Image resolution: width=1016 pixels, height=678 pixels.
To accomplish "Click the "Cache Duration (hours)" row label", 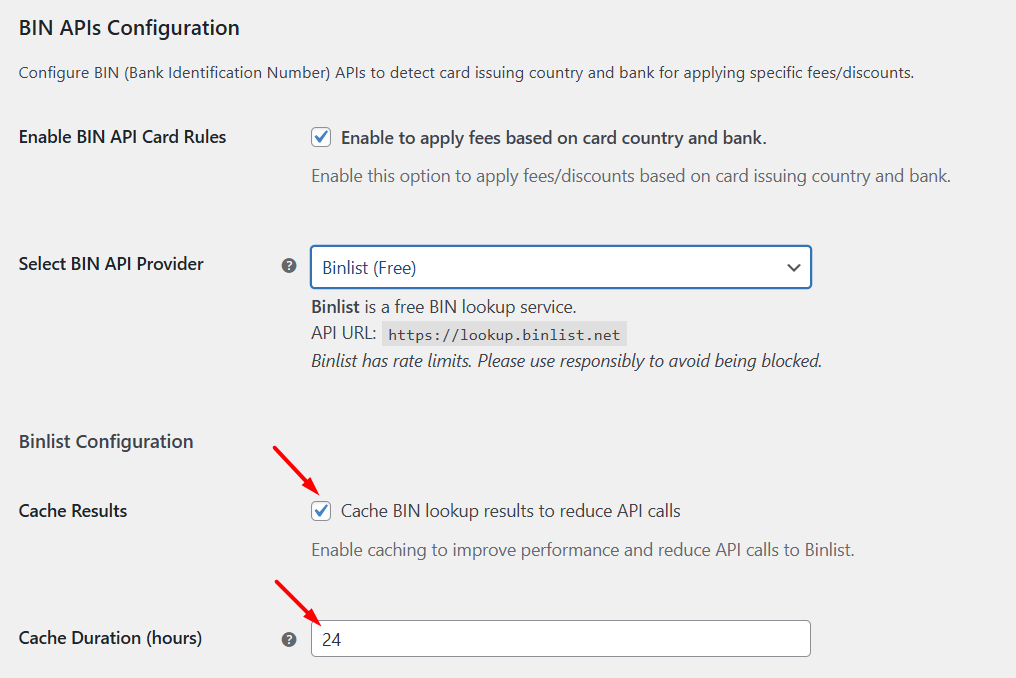I will coord(110,638).
